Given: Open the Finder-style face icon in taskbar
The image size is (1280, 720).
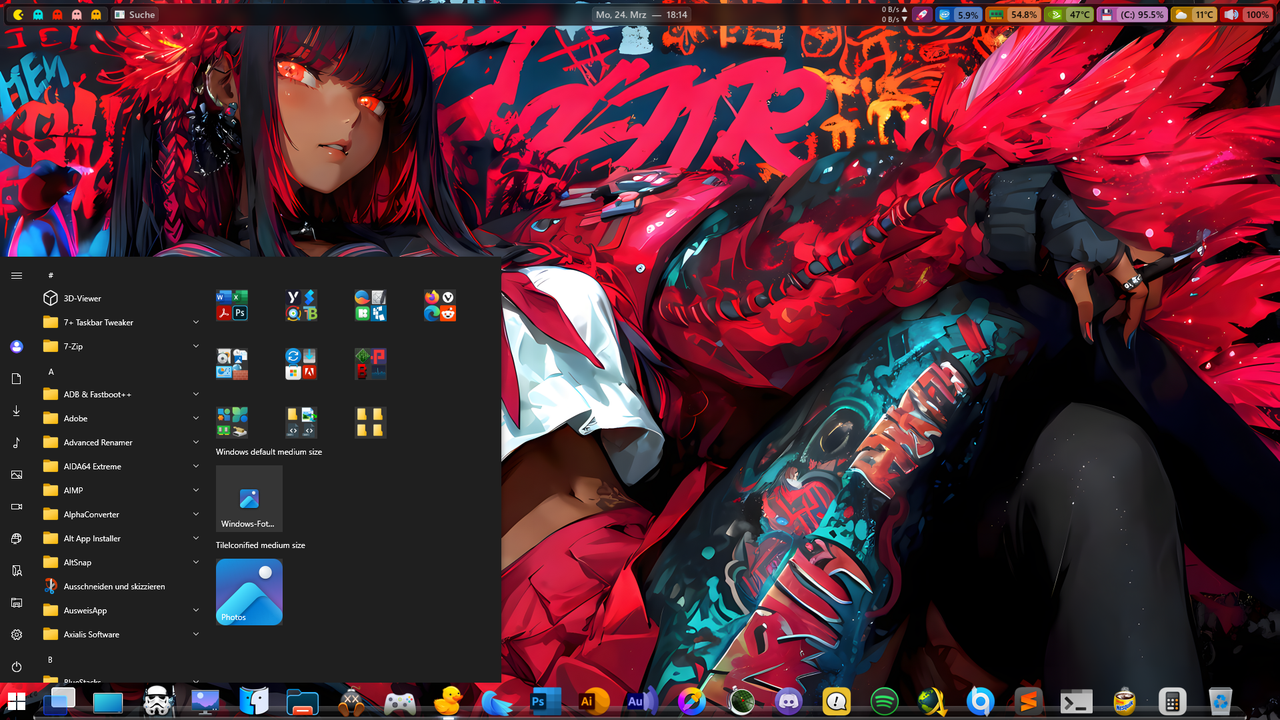Looking at the screenshot, I should click(254, 702).
